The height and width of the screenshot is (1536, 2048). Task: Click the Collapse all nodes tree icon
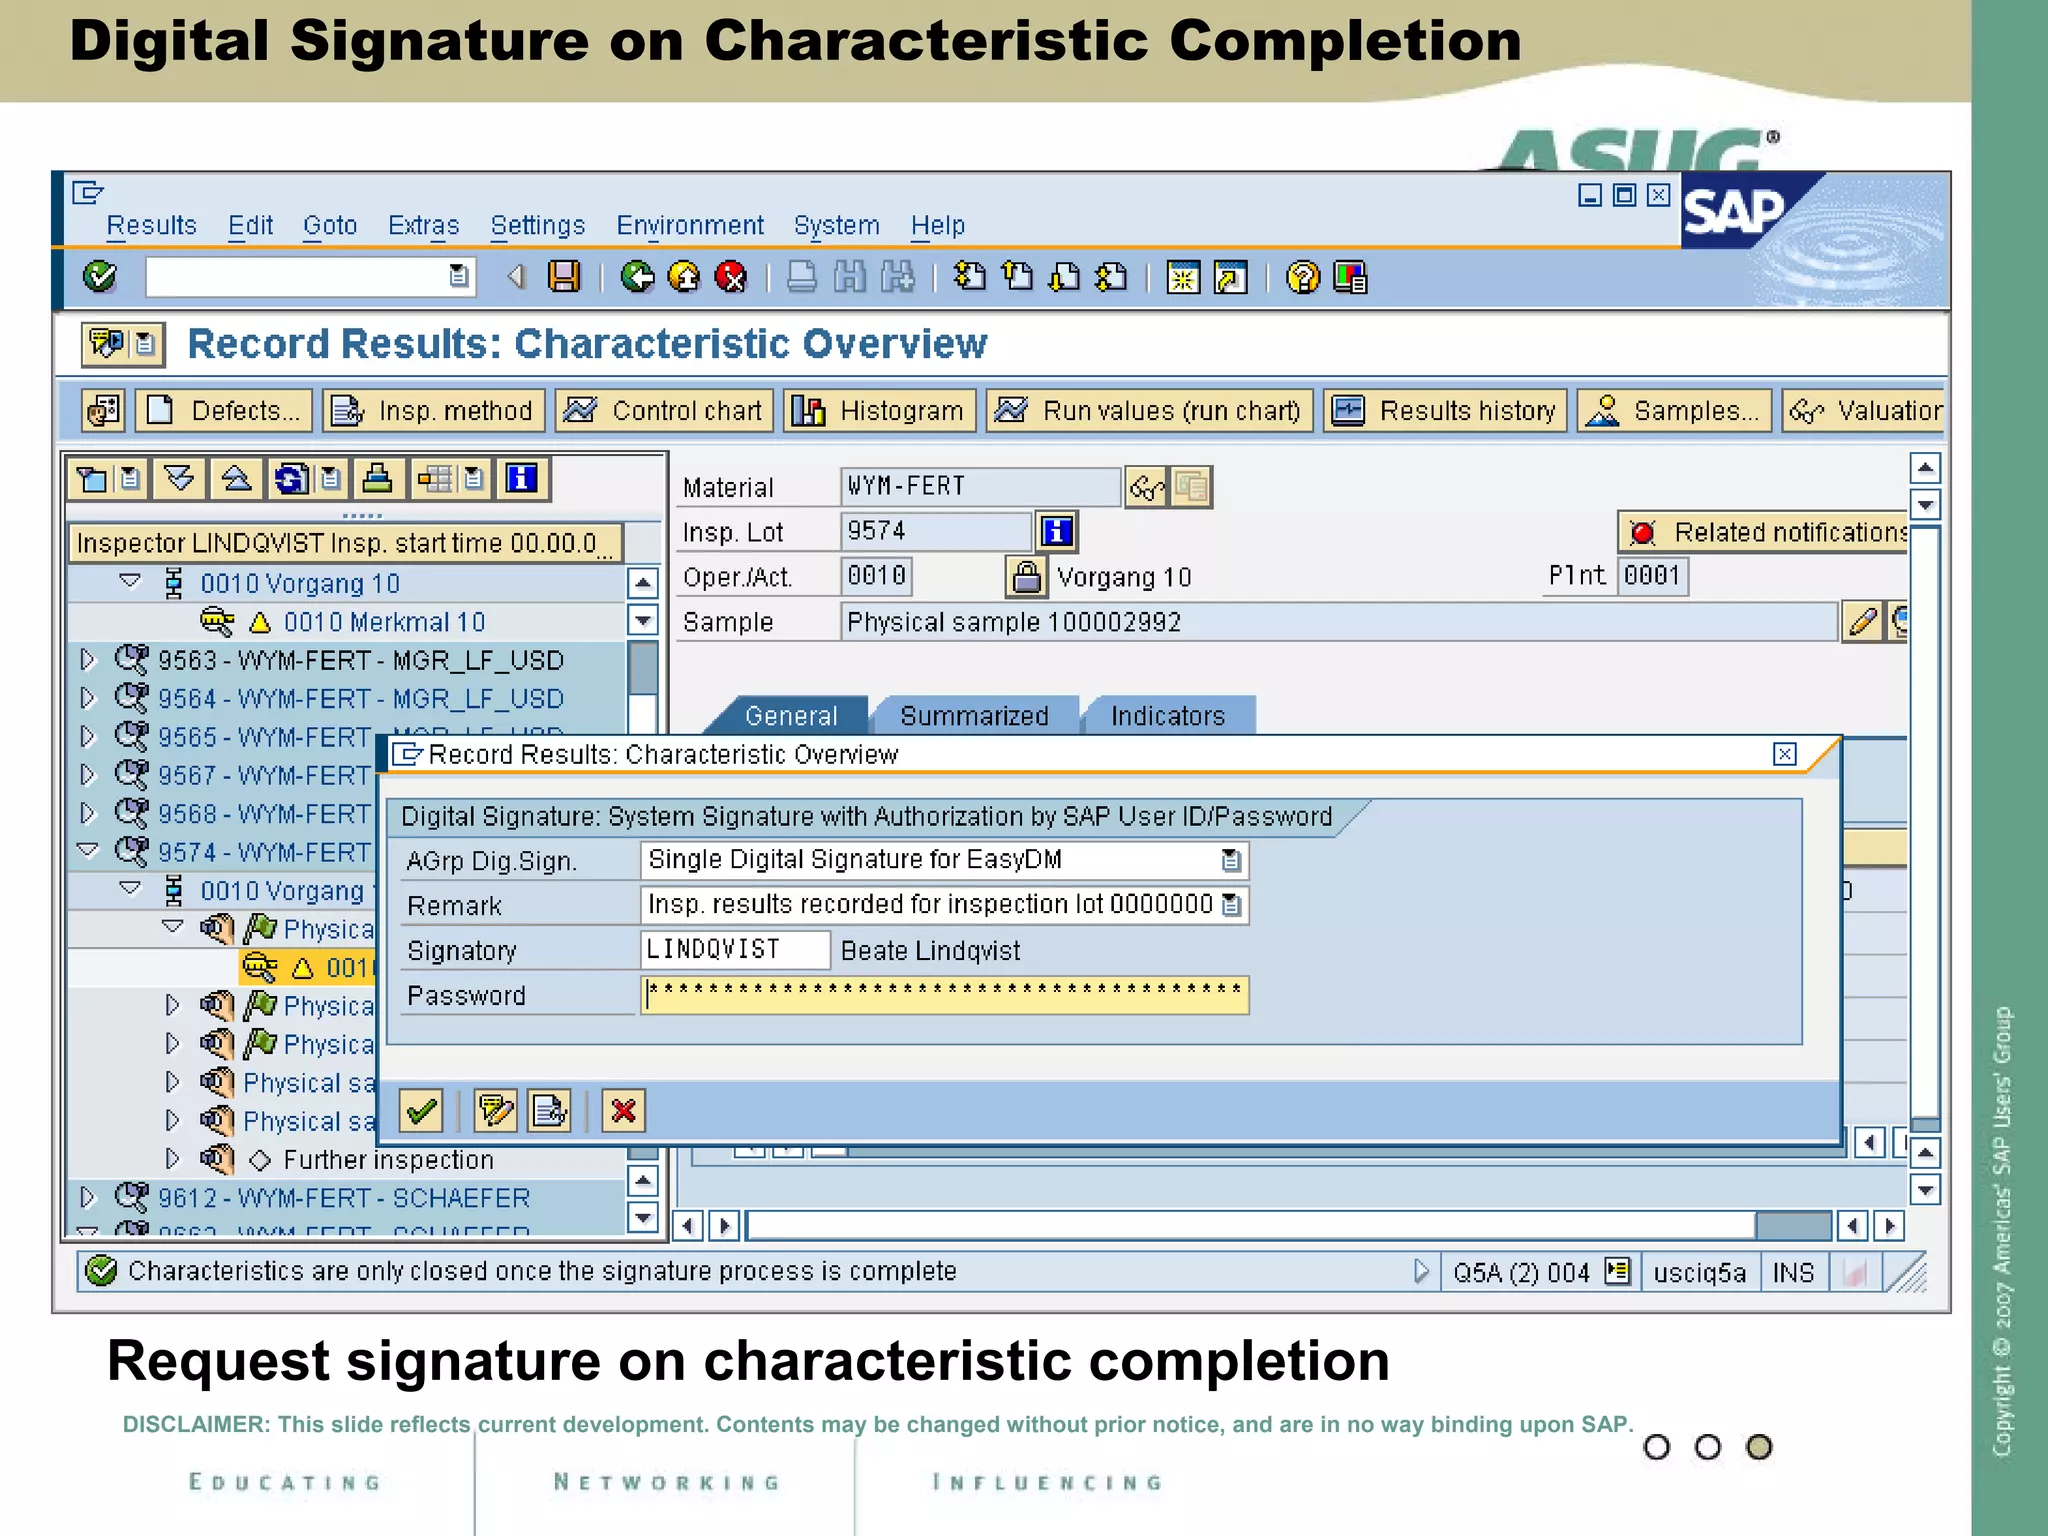(237, 479)
